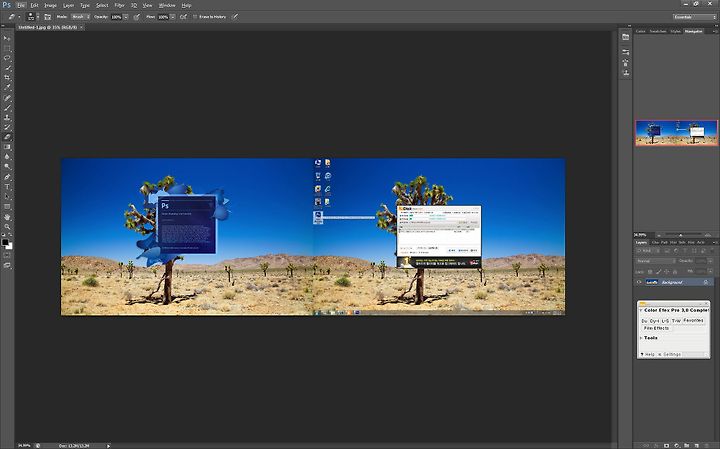Select the Lasso tool

pos(7,58)
